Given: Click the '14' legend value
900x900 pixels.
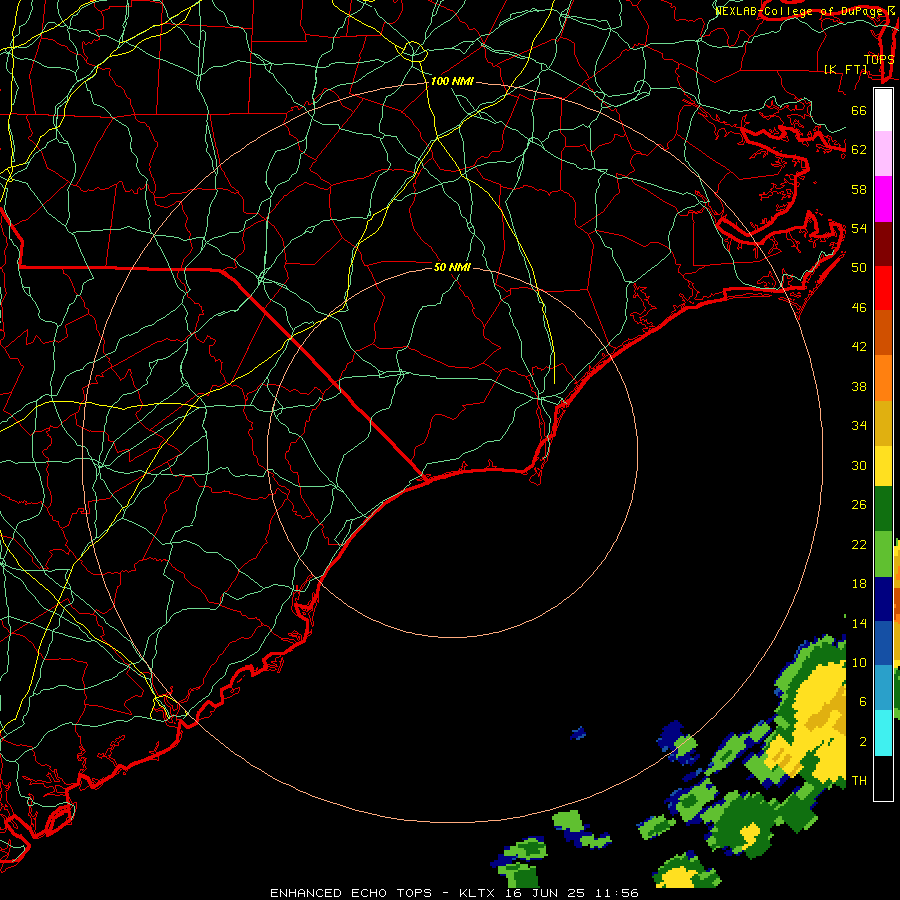Looking at the screenshot, I should [859, 623].
